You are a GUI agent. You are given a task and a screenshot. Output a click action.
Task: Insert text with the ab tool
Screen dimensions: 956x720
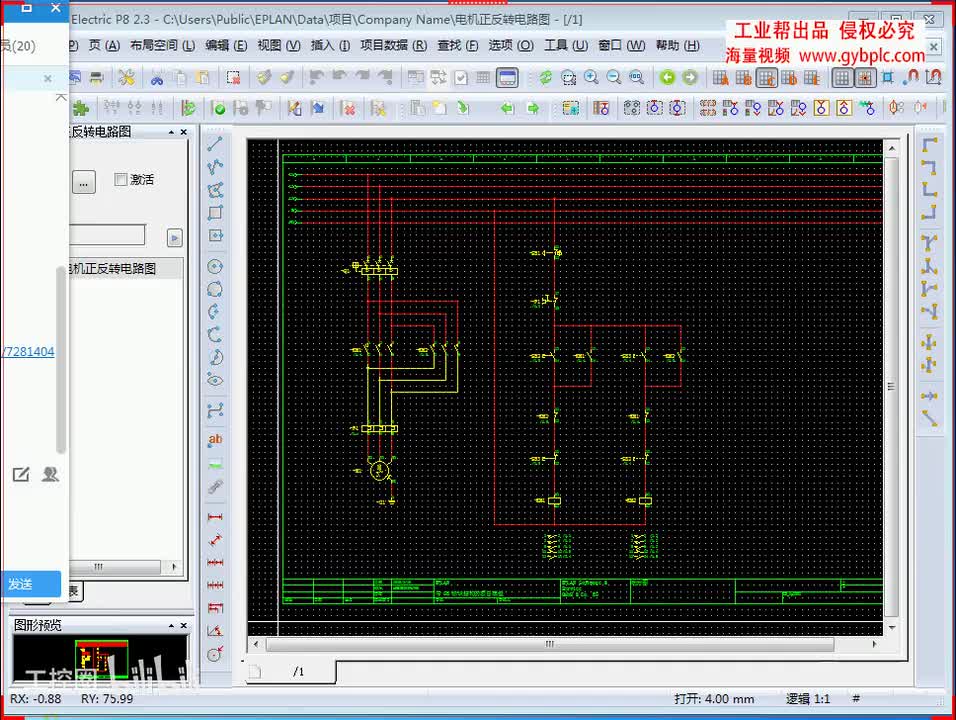click(215, 440)
